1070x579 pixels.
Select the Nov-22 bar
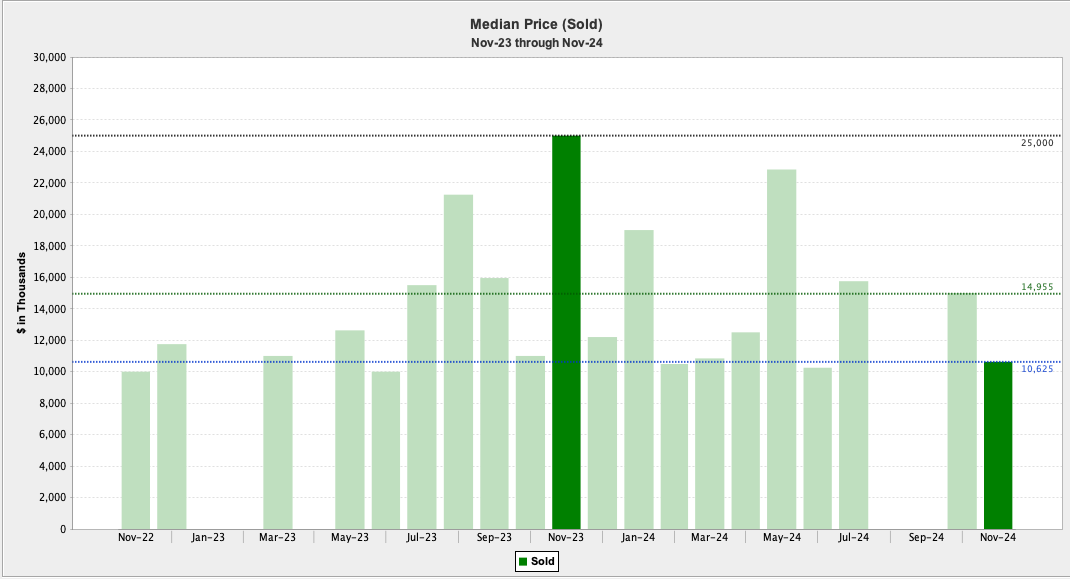tap(136, 450)
